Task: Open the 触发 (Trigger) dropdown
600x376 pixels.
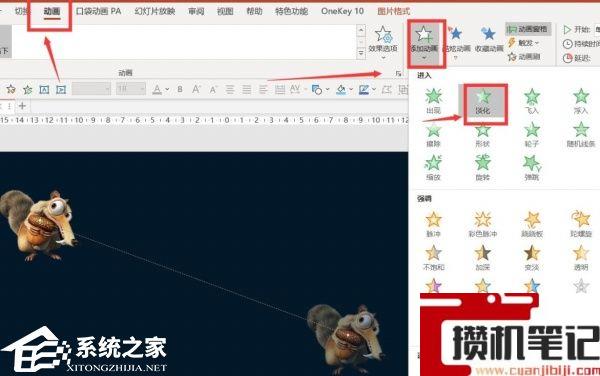Action: [524, 43]
